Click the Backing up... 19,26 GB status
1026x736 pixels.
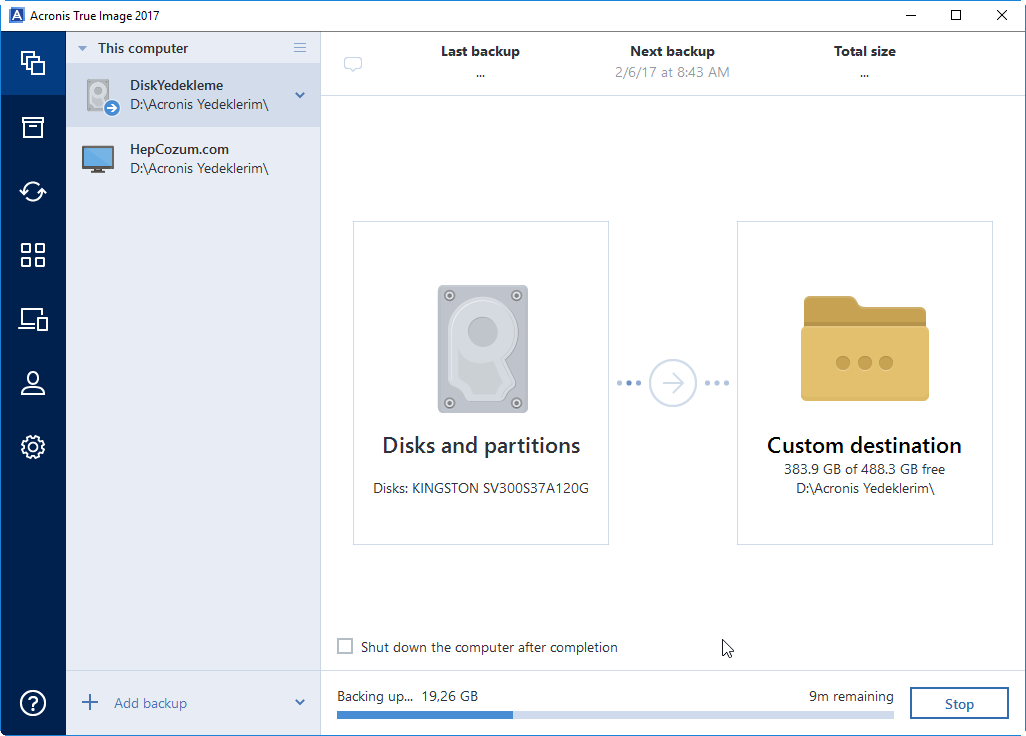407,696
